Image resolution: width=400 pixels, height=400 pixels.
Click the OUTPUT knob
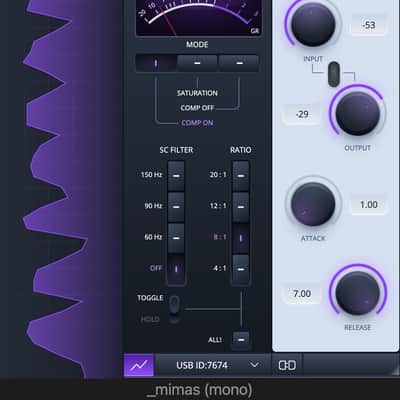(x=357, y=113)
